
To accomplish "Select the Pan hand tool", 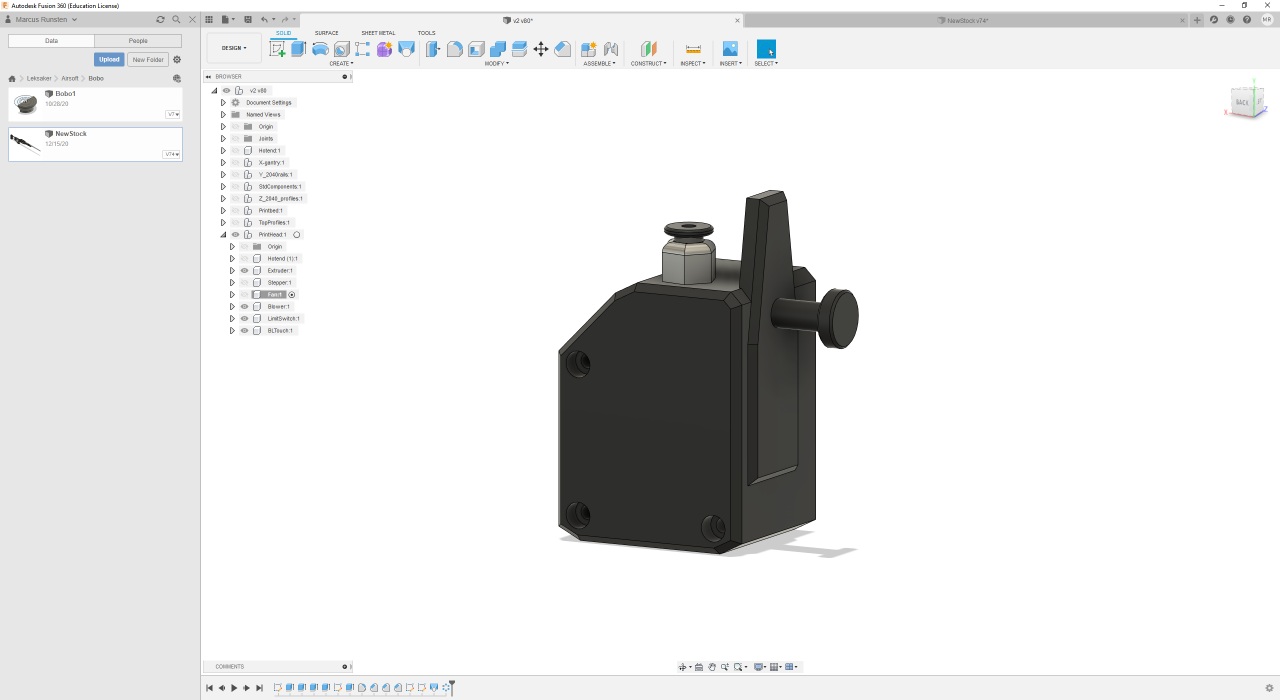I will tap(712, 667).
